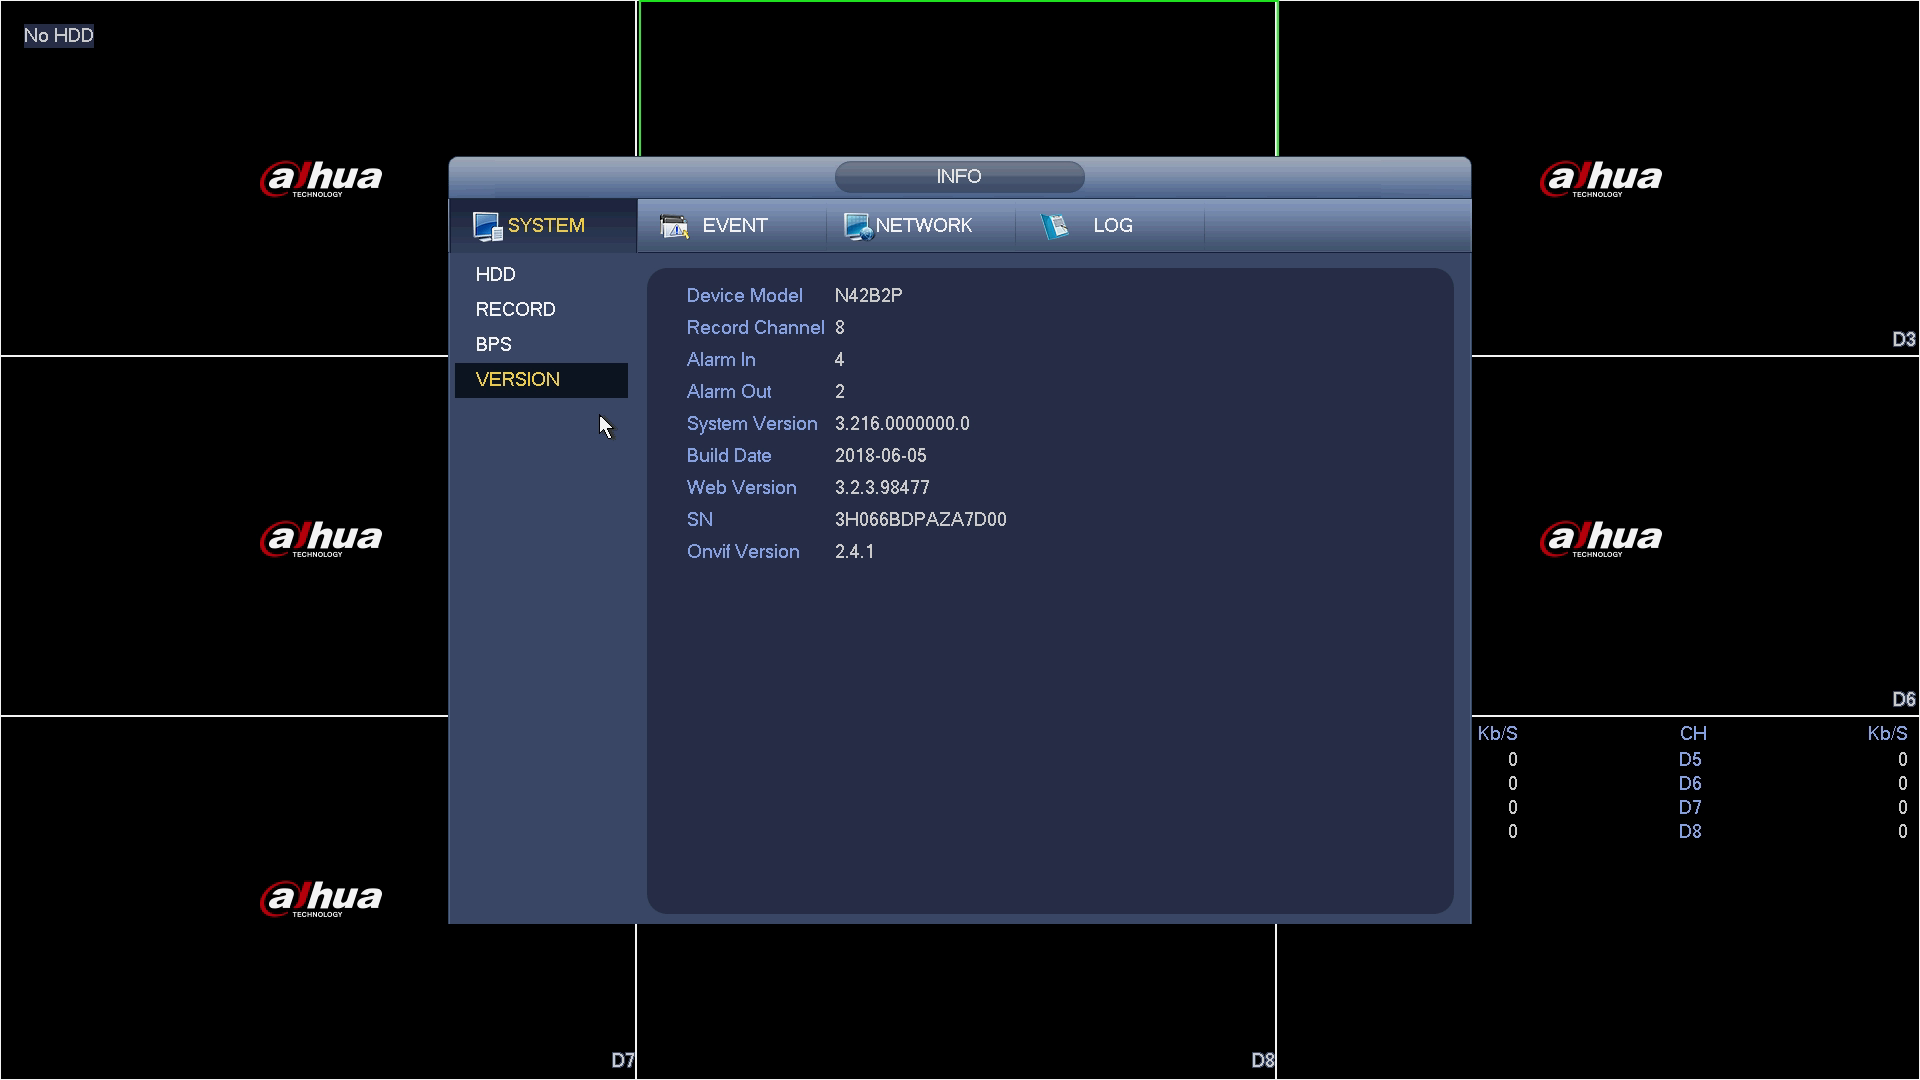Click the EVENT alert icon
Viewport: 1920px width, 1080px height.
click(x=675, y=226)
